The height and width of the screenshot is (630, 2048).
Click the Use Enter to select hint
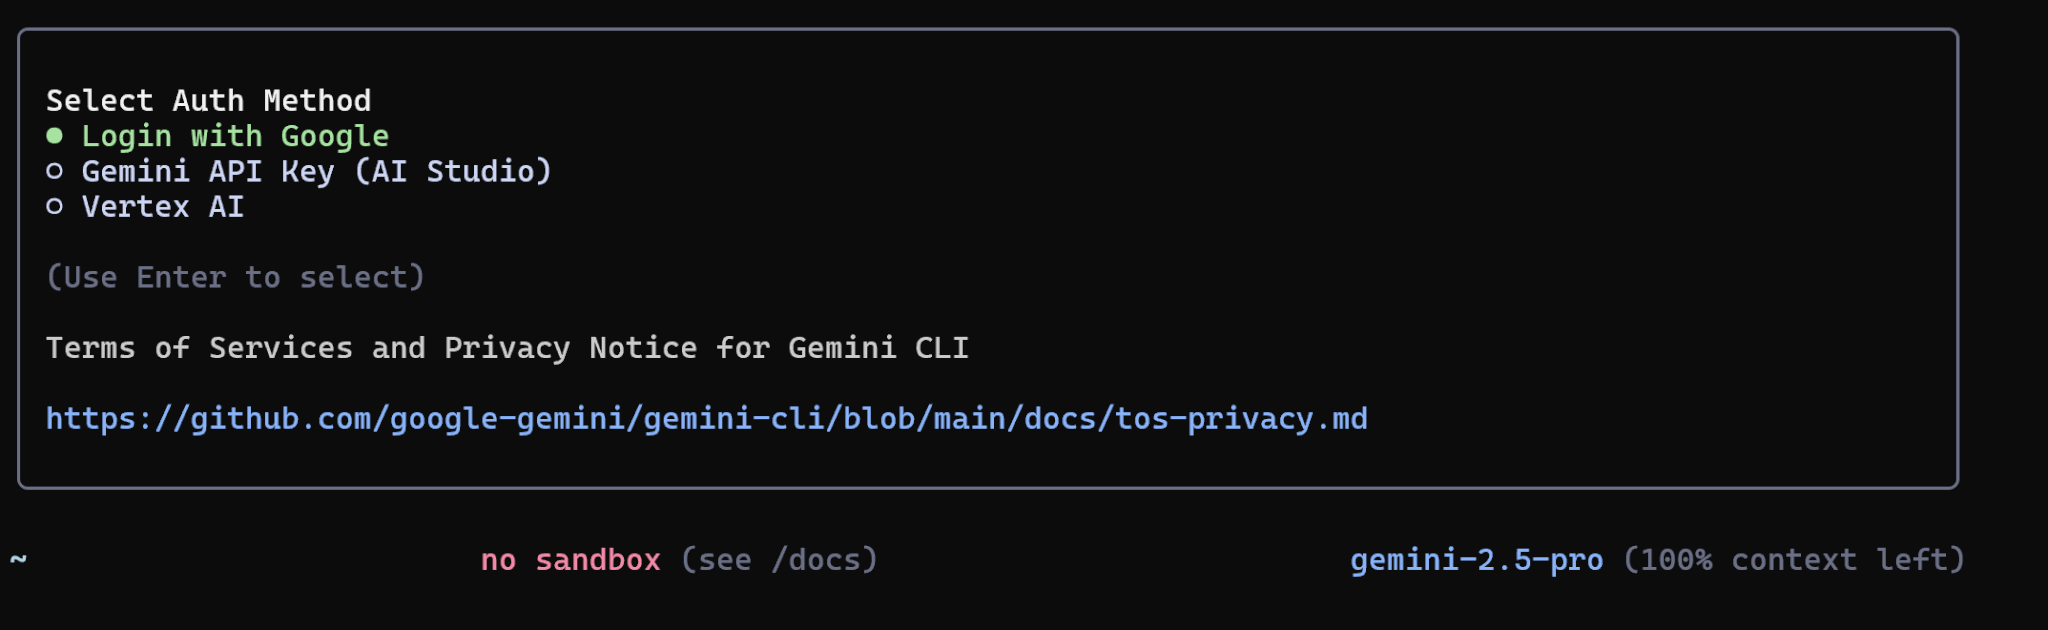pyautogui.click(x=235, y=277)
